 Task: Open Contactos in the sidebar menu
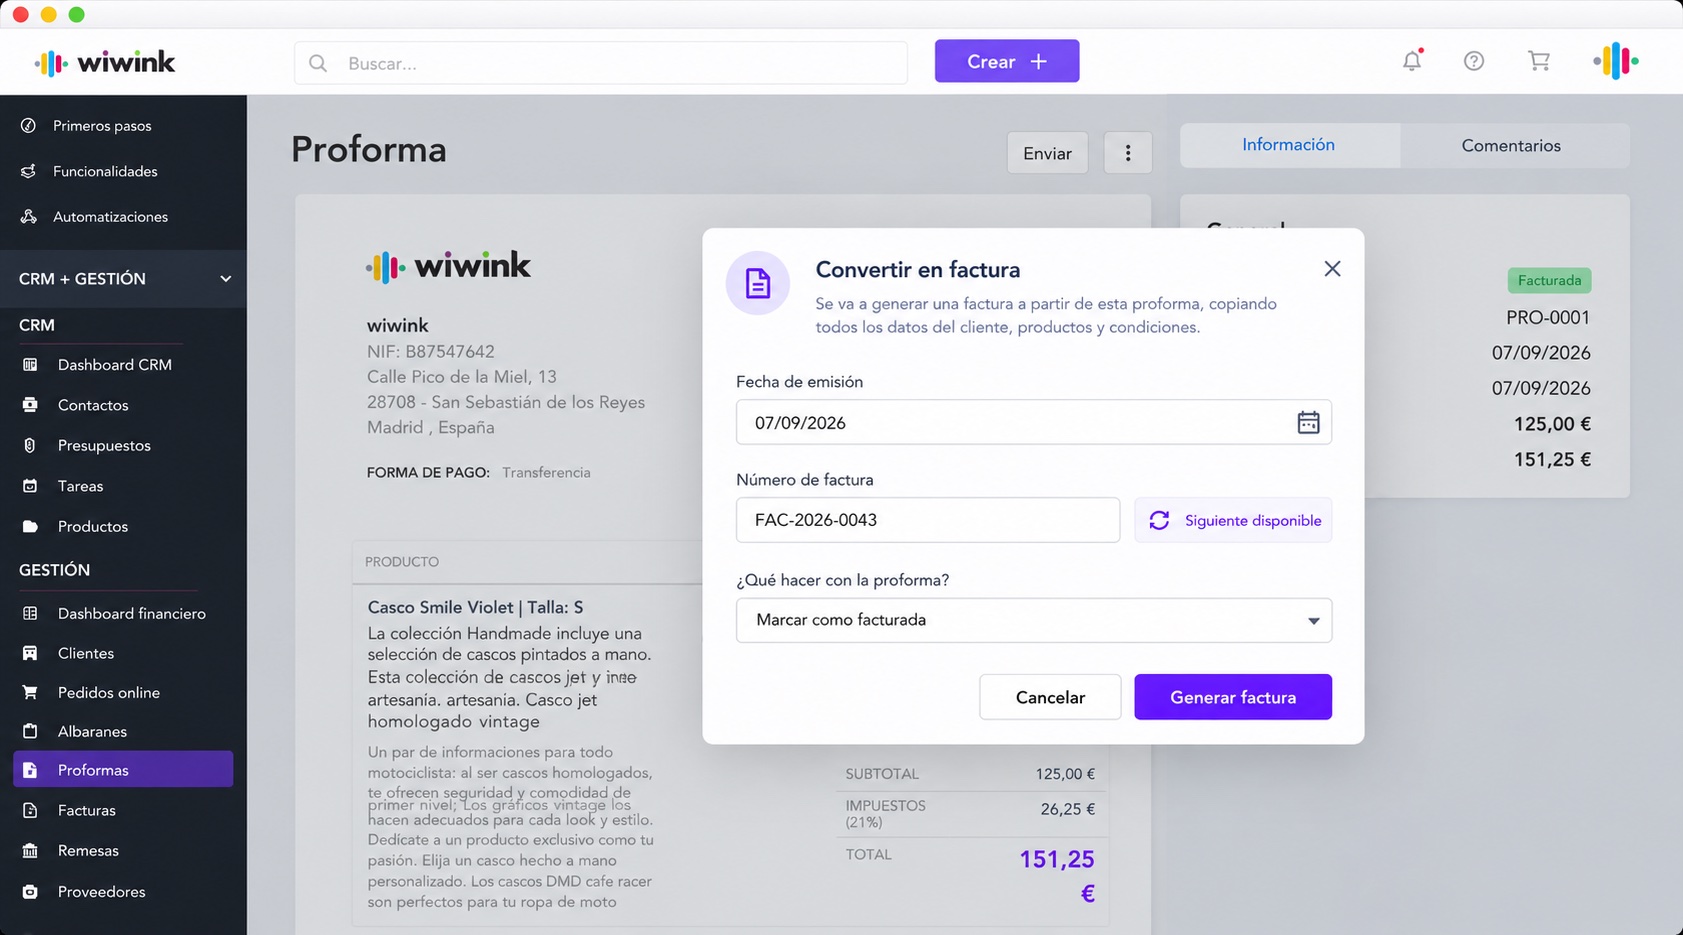tap(93, 405)
